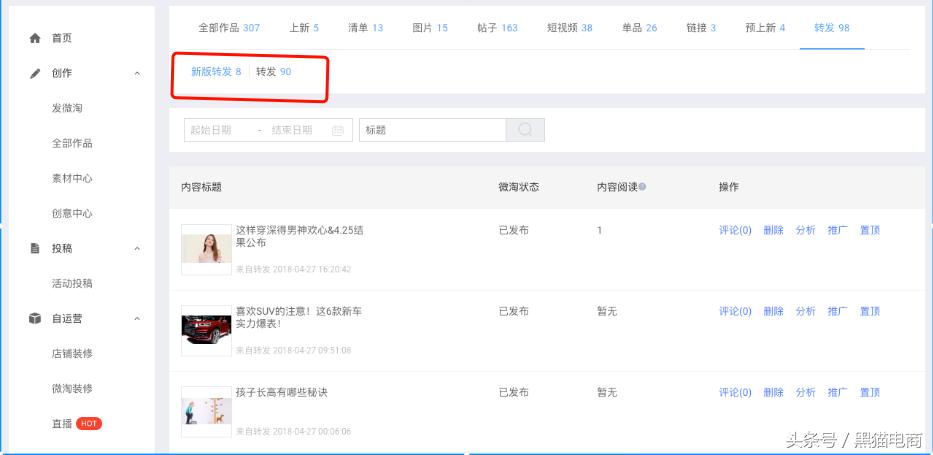Open title 孩子长高有哪些秘诀
The width and height of the screenshot is (933, 455).
[282, 393]
